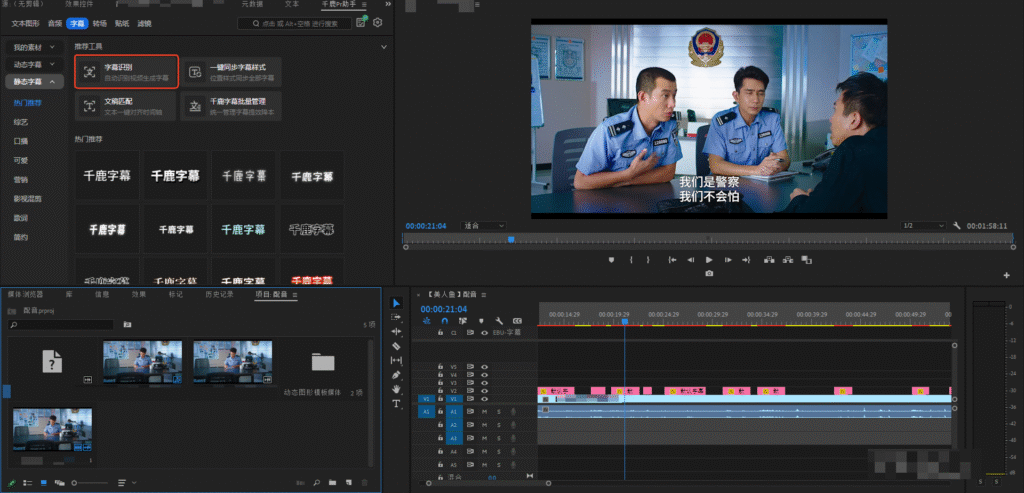Open the 历史记录 panel tab
1024x493 pixels.
coord(220,294)
